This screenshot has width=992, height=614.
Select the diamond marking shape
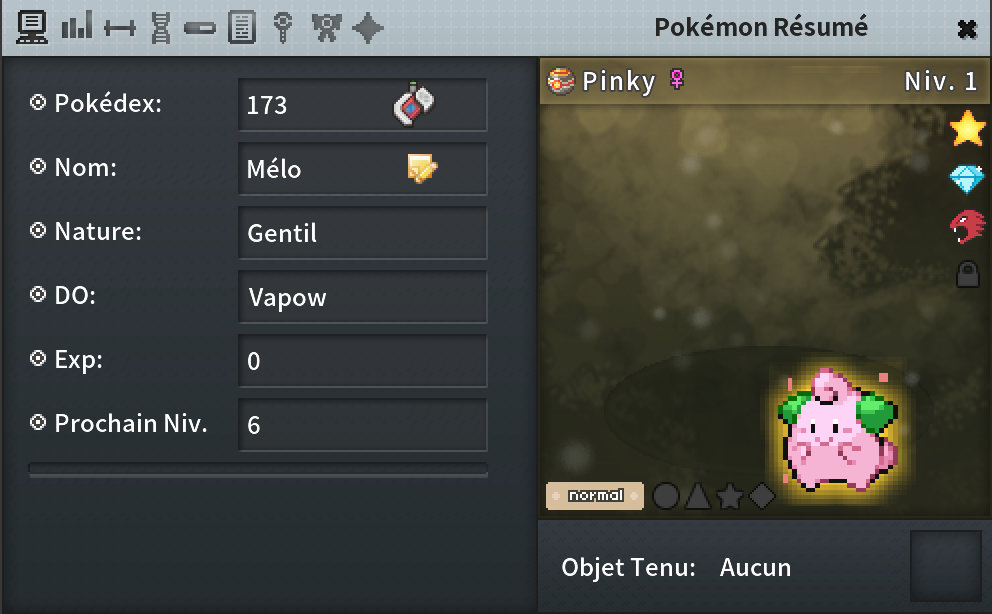point(762,496)
